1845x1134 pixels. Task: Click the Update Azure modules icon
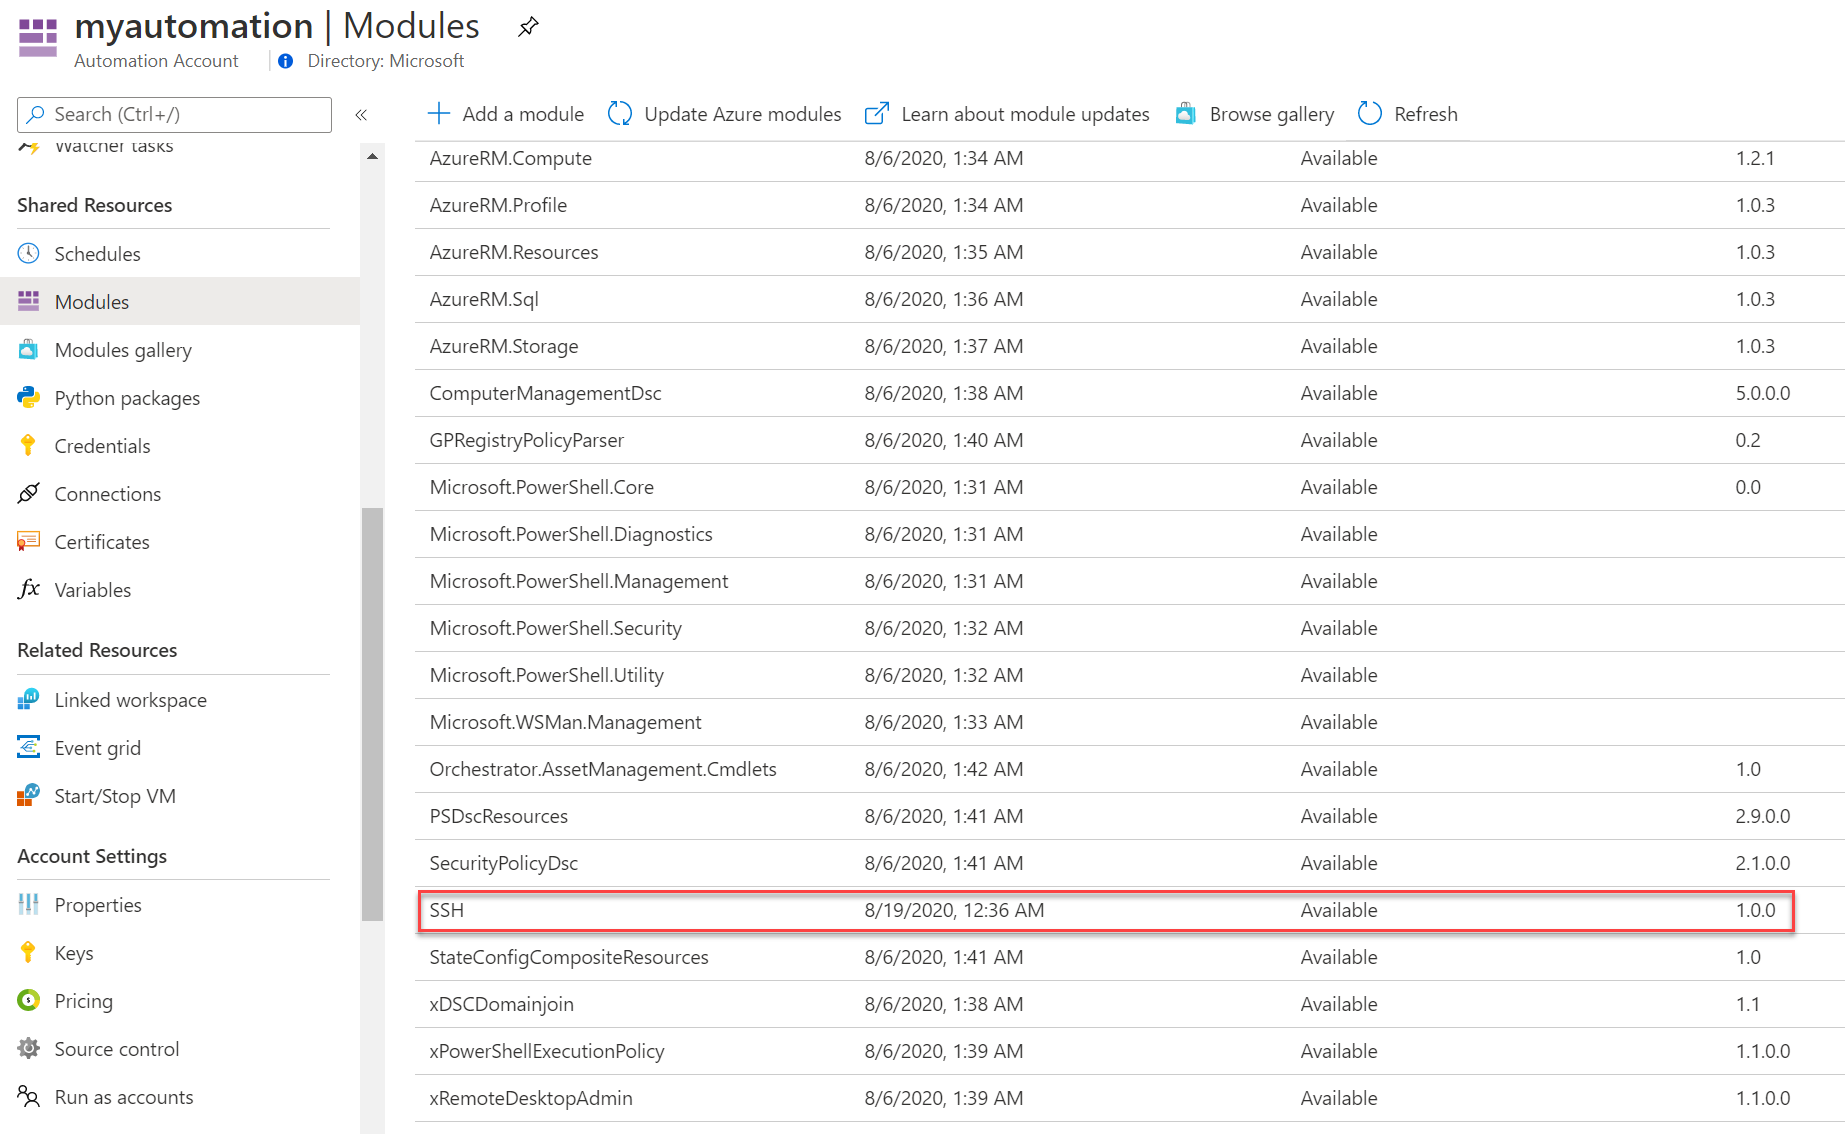tap(620, 114)
